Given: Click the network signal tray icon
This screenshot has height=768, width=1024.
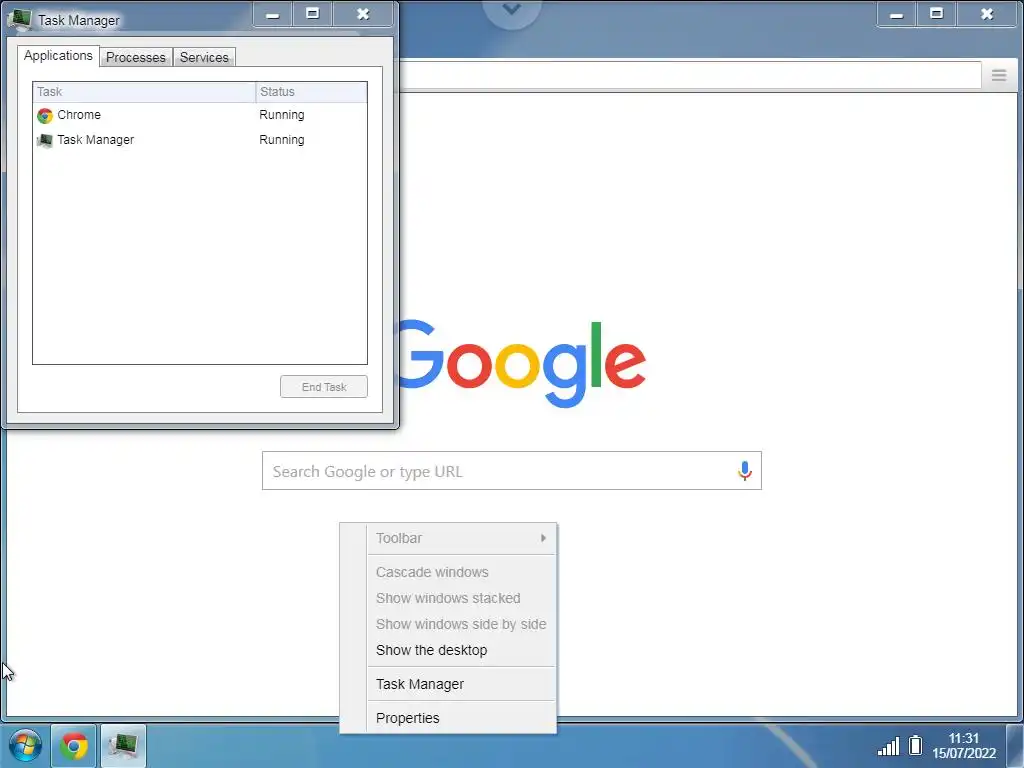Looking at the screenshot, I should click(x=888, y=746).
